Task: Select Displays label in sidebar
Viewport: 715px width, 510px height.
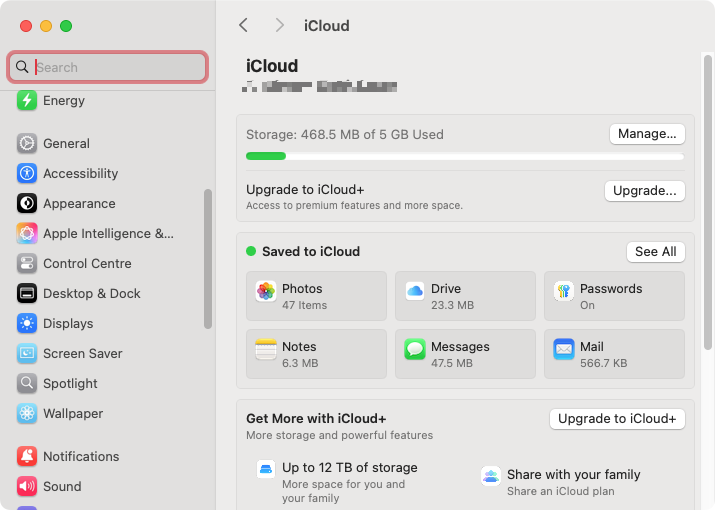Action: point(68,323)
